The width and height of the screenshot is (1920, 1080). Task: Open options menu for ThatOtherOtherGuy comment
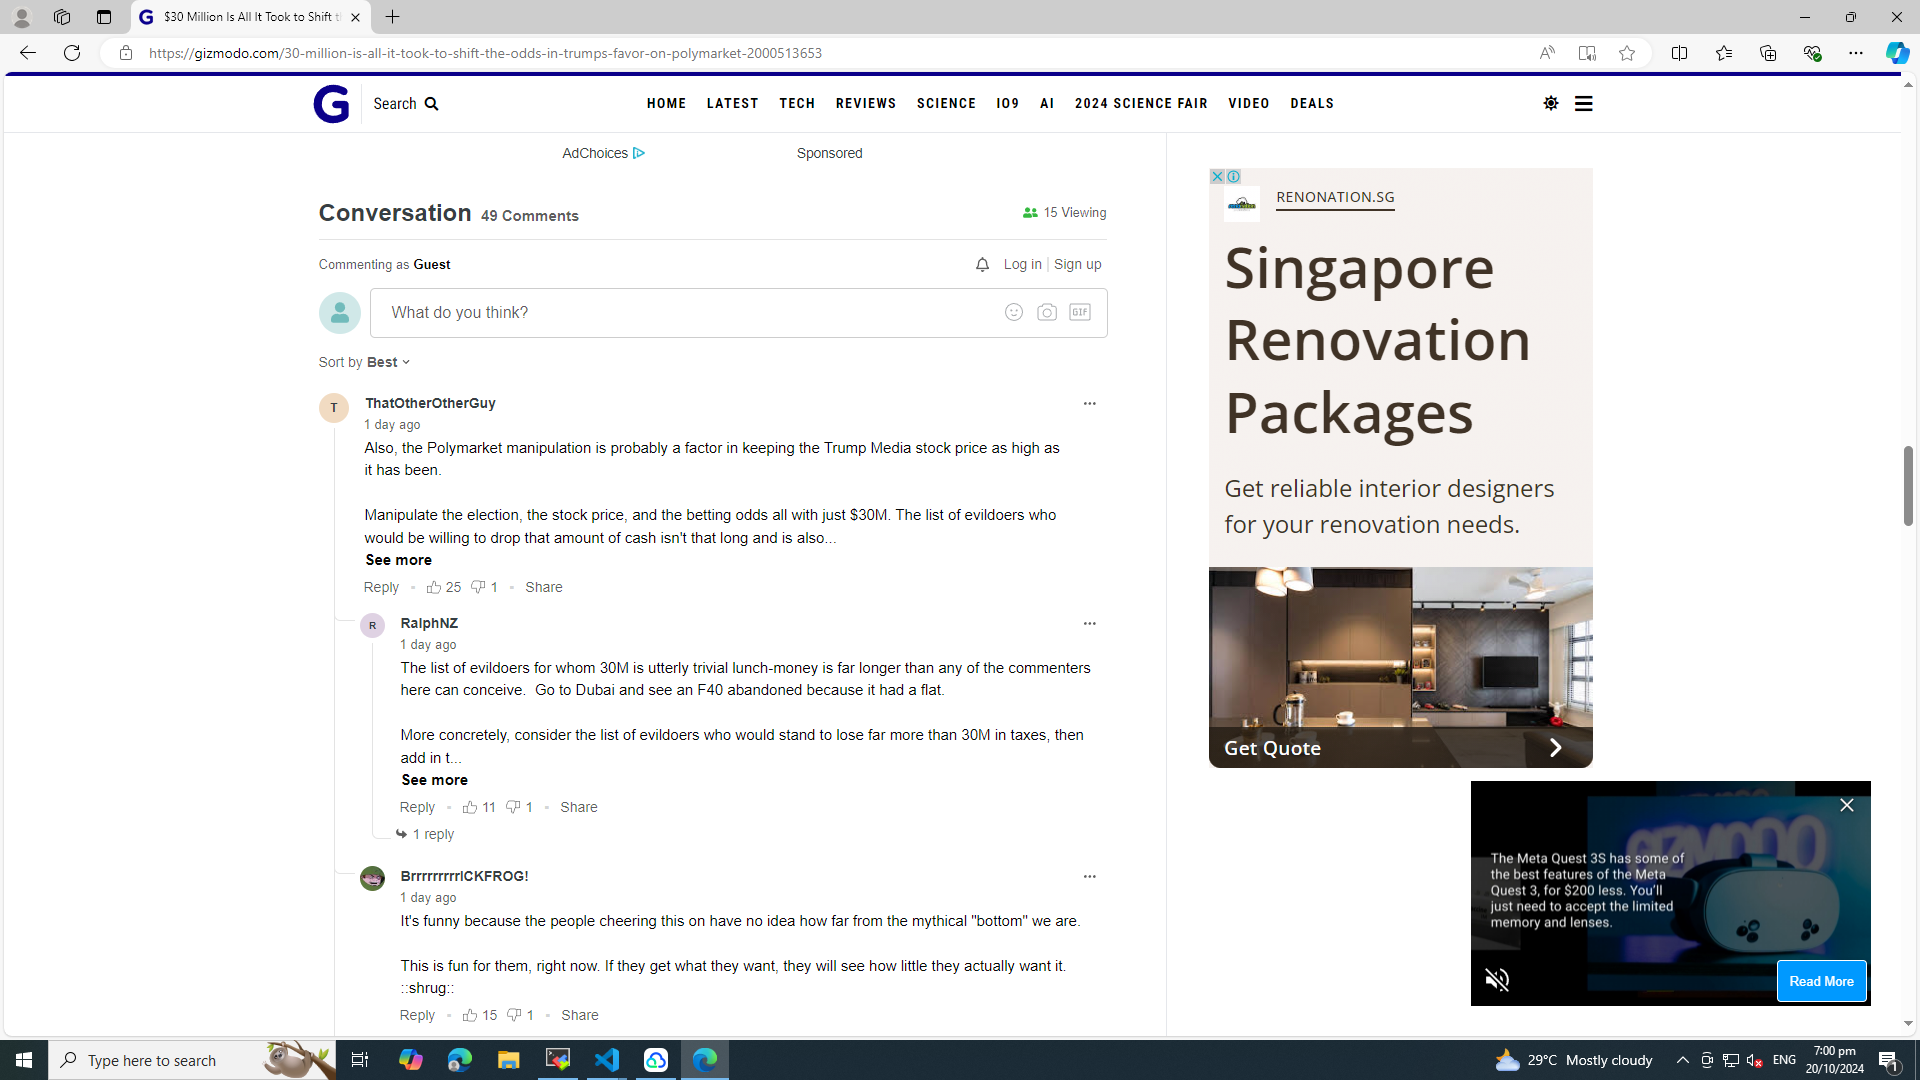pos(1089,403)
